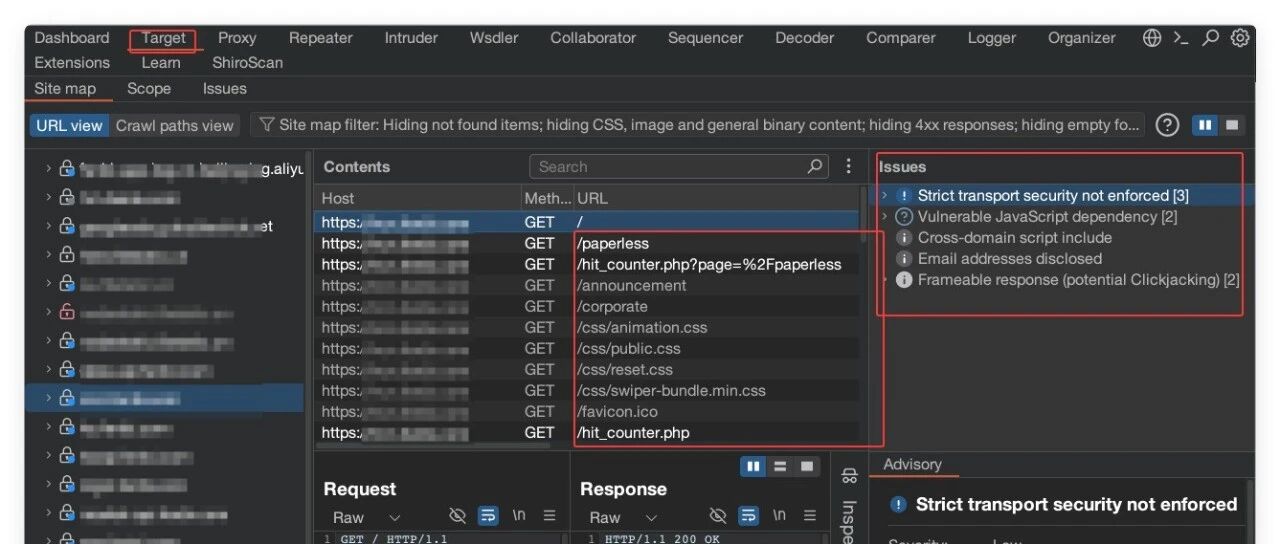Click lock icon of the highlighted host row
This screenshot has width=1280, height=544.
point(67,398)
